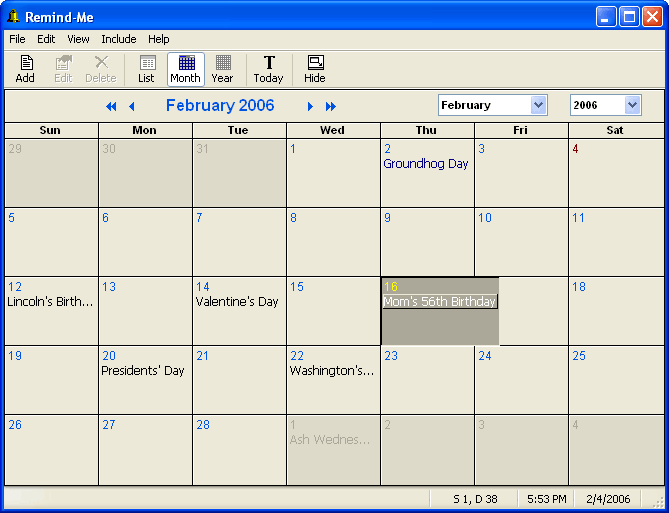The width and height of the screenshot is (669, 513).
Task: Select day 8 in the calendar
Action: (333, 242)
